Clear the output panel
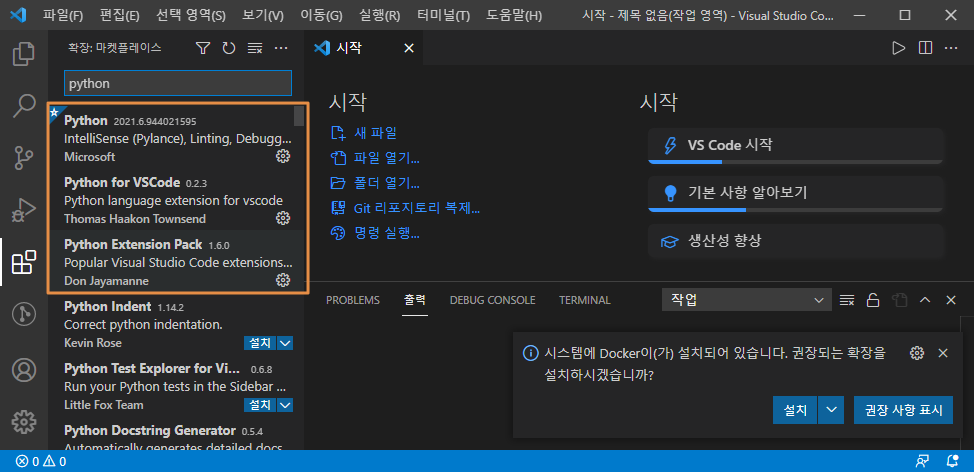Viewport: 974px width, 472px height. (846, 300)
